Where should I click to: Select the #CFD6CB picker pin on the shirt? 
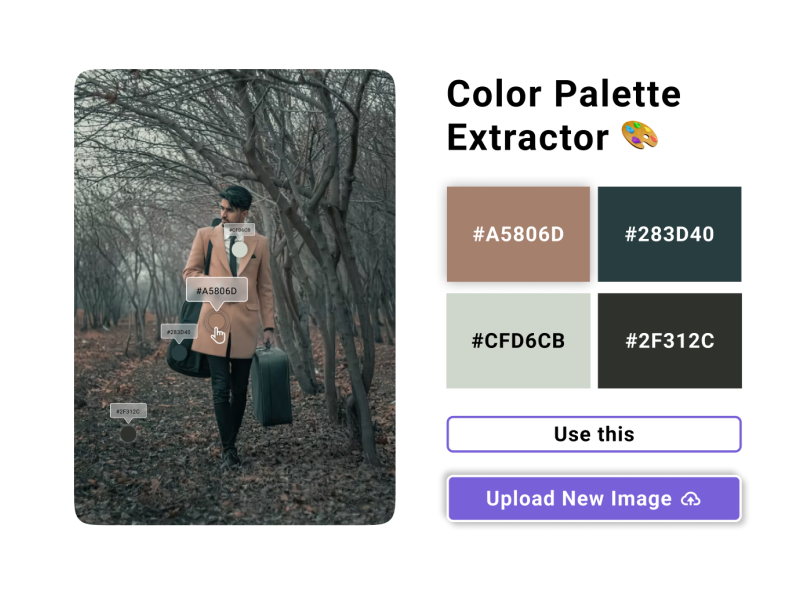coord(238,250)
